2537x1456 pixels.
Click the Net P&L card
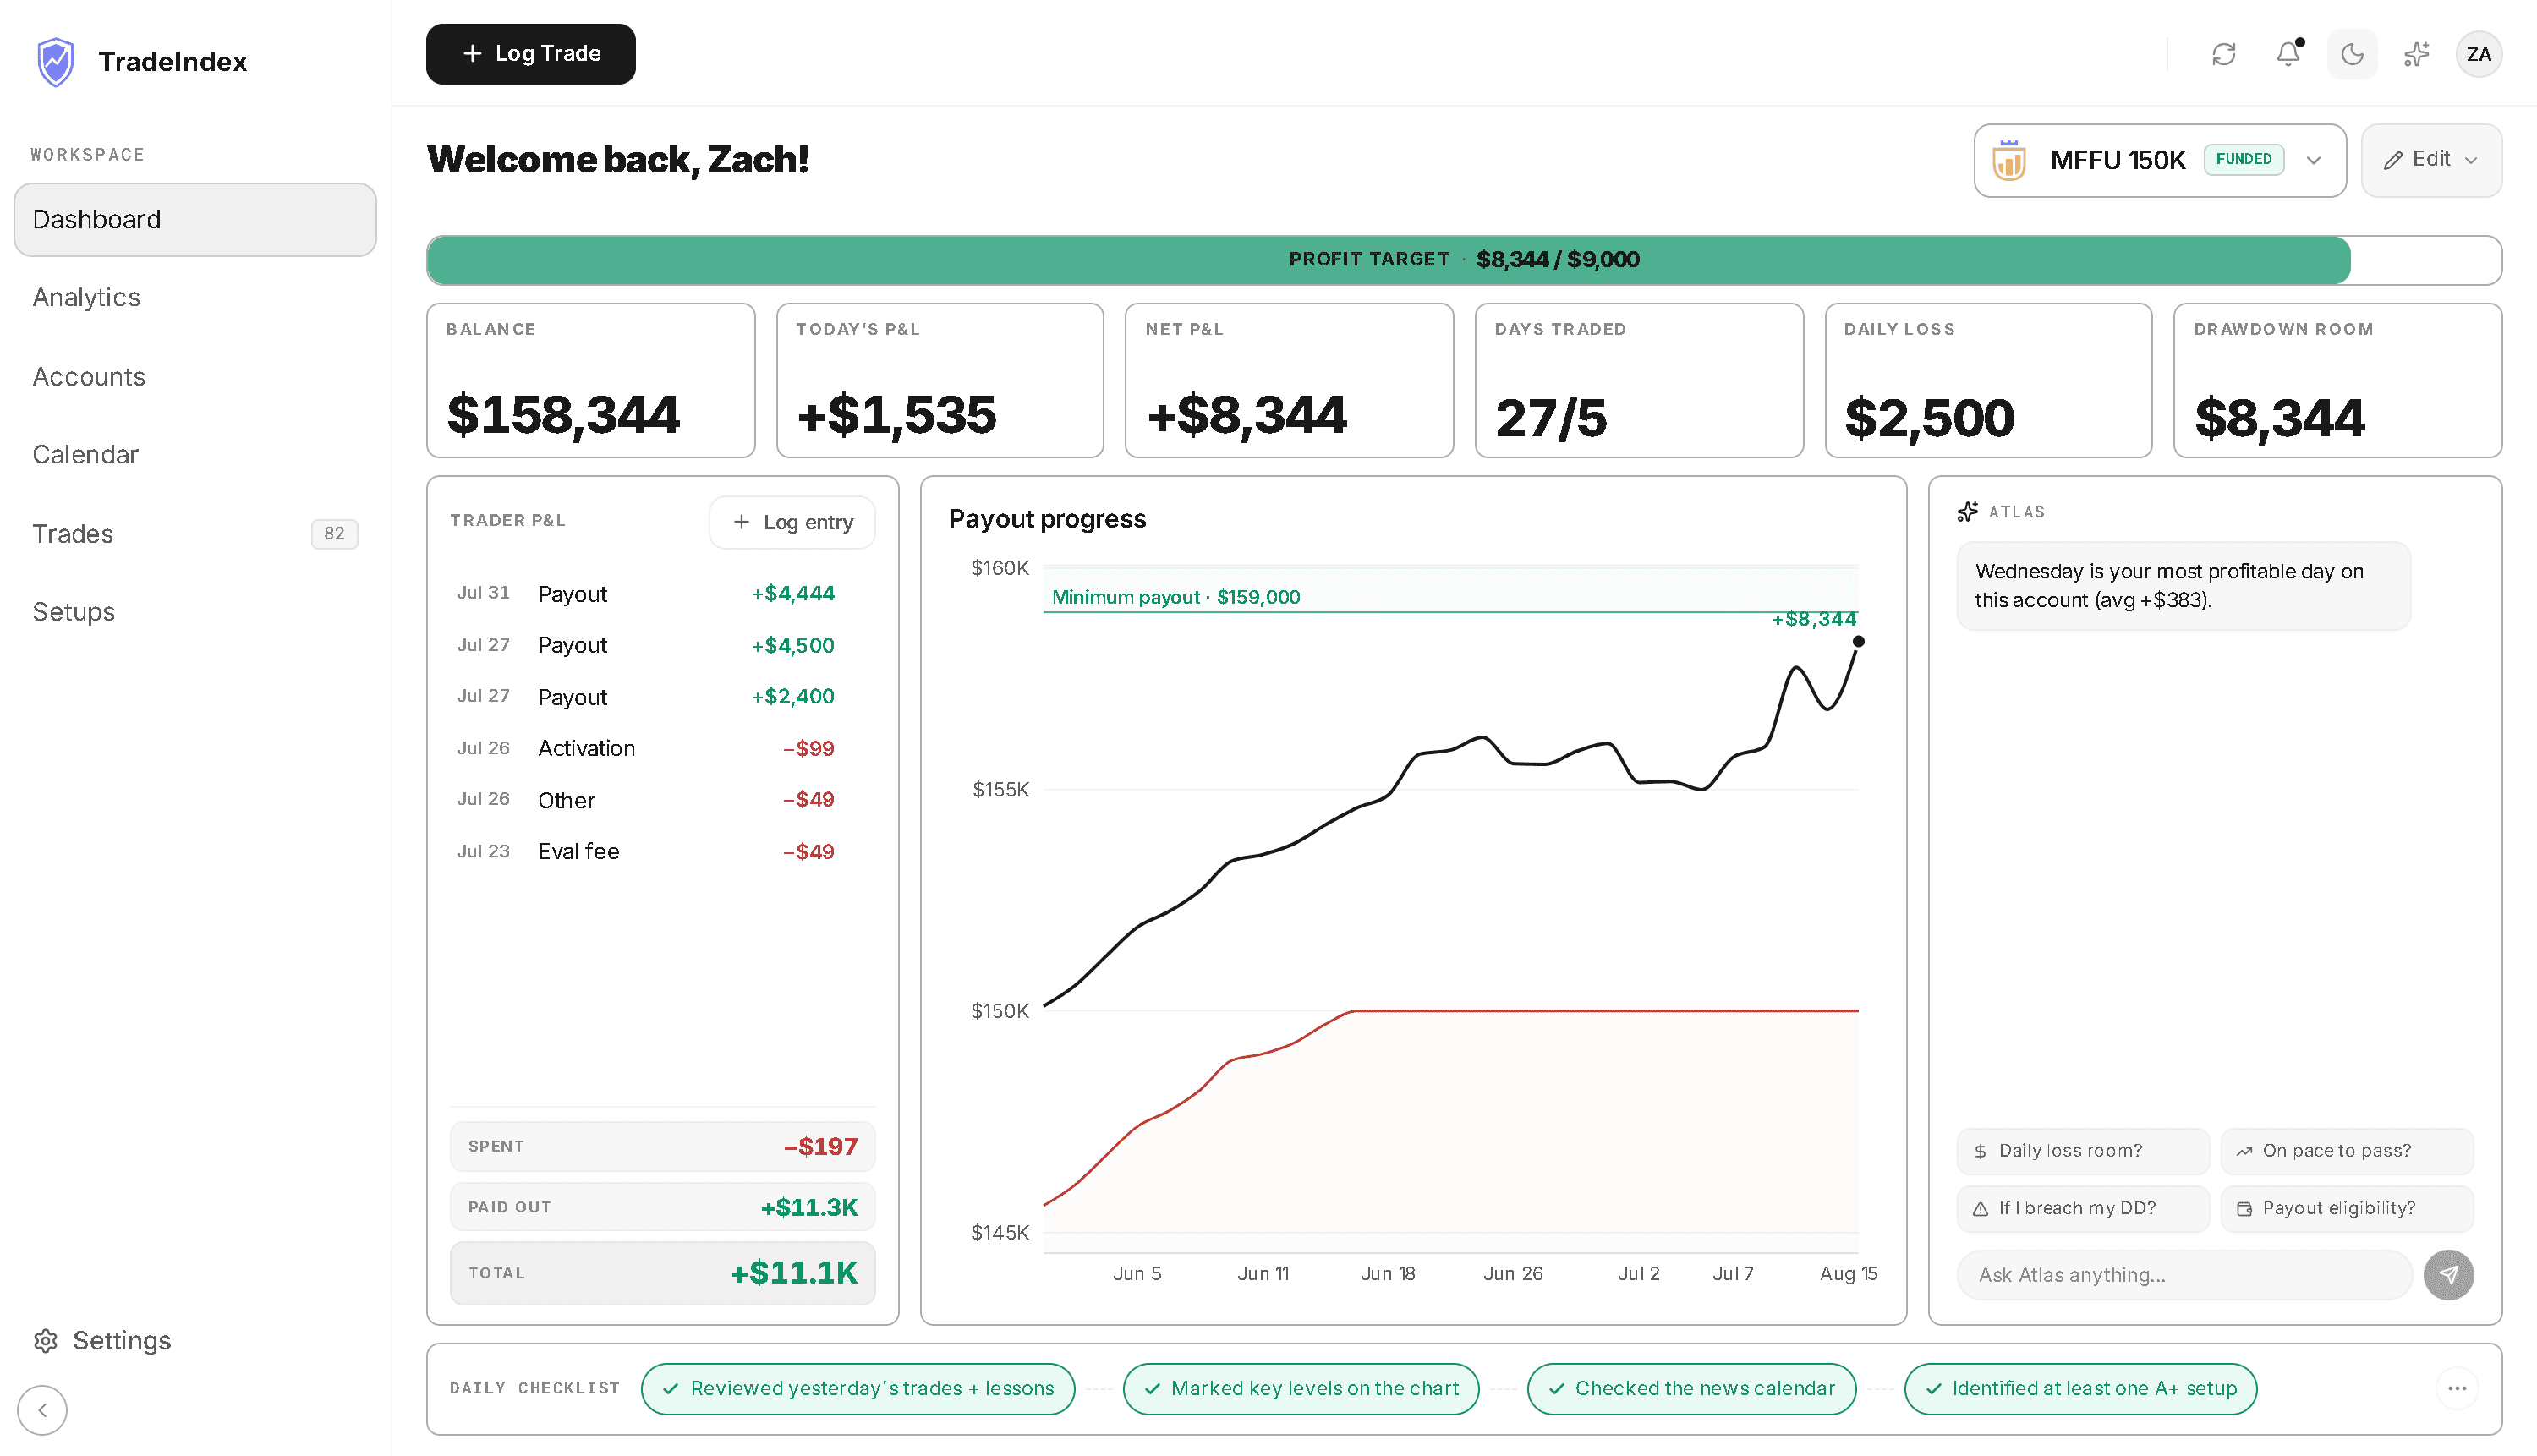[1289, 381]
